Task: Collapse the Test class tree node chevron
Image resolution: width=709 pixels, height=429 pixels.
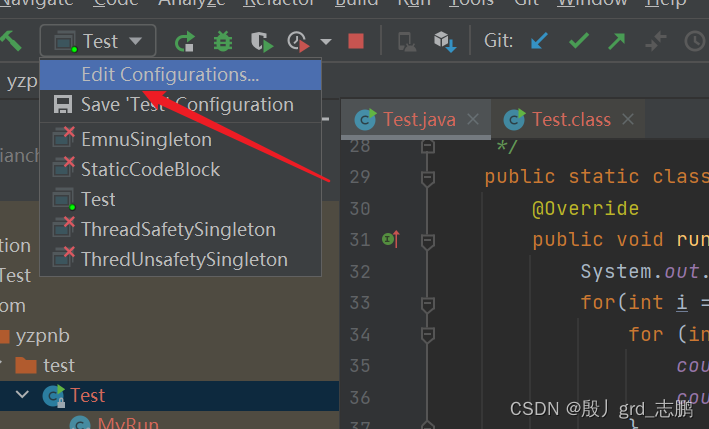Action: (22, 395)
